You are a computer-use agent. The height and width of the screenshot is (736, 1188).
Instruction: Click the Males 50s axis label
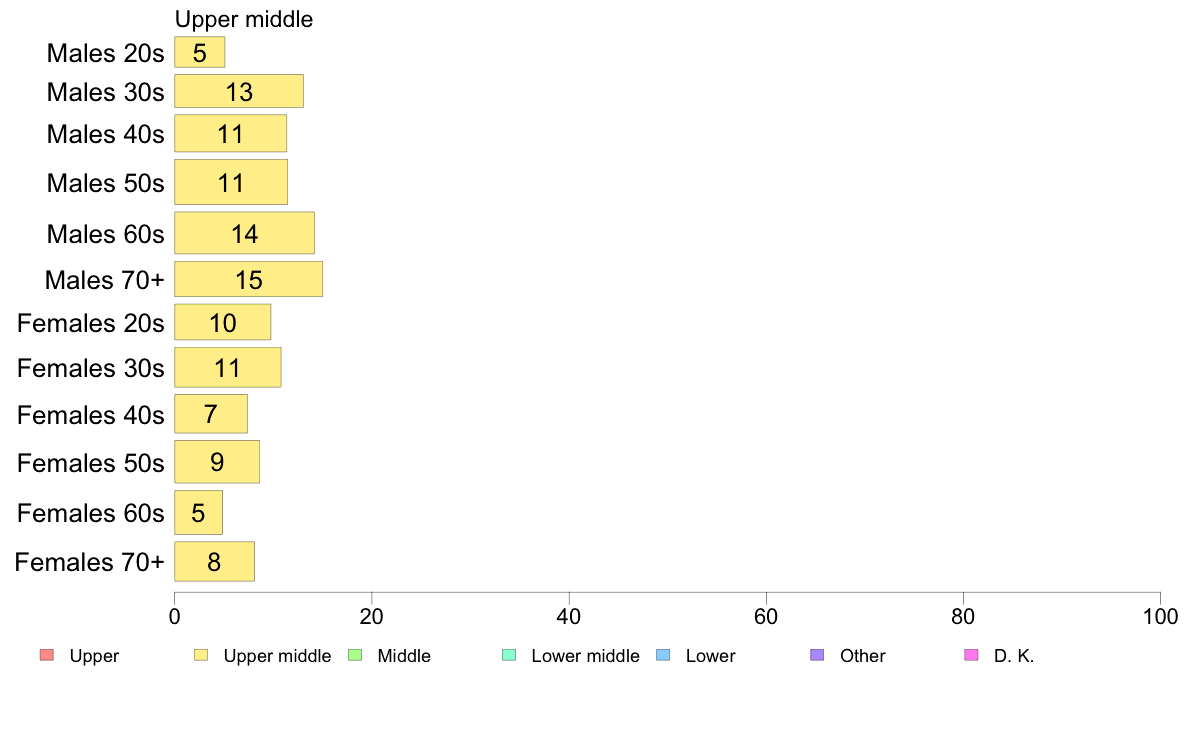pyautogui.click(x=105, y=183)
